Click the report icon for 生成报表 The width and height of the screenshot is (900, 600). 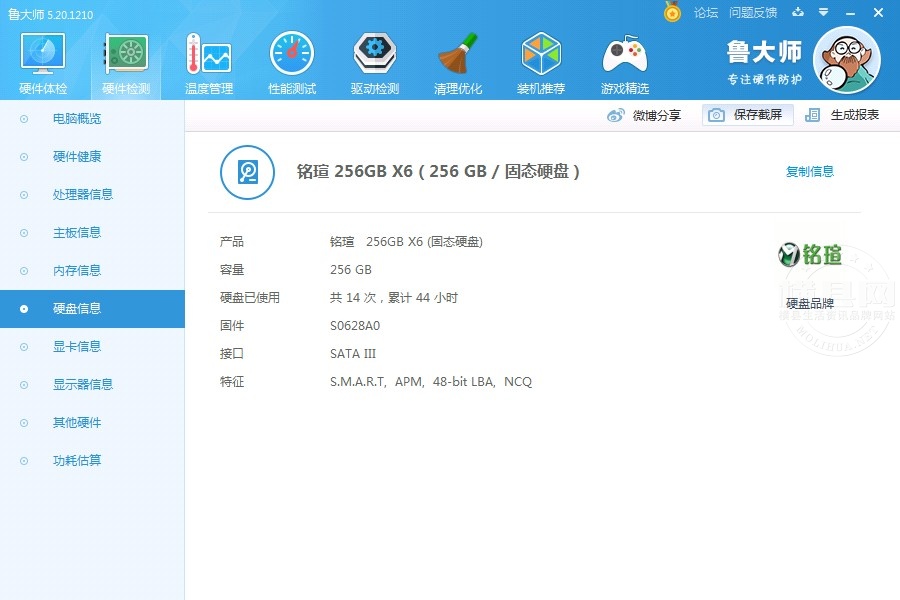[812, 115]
